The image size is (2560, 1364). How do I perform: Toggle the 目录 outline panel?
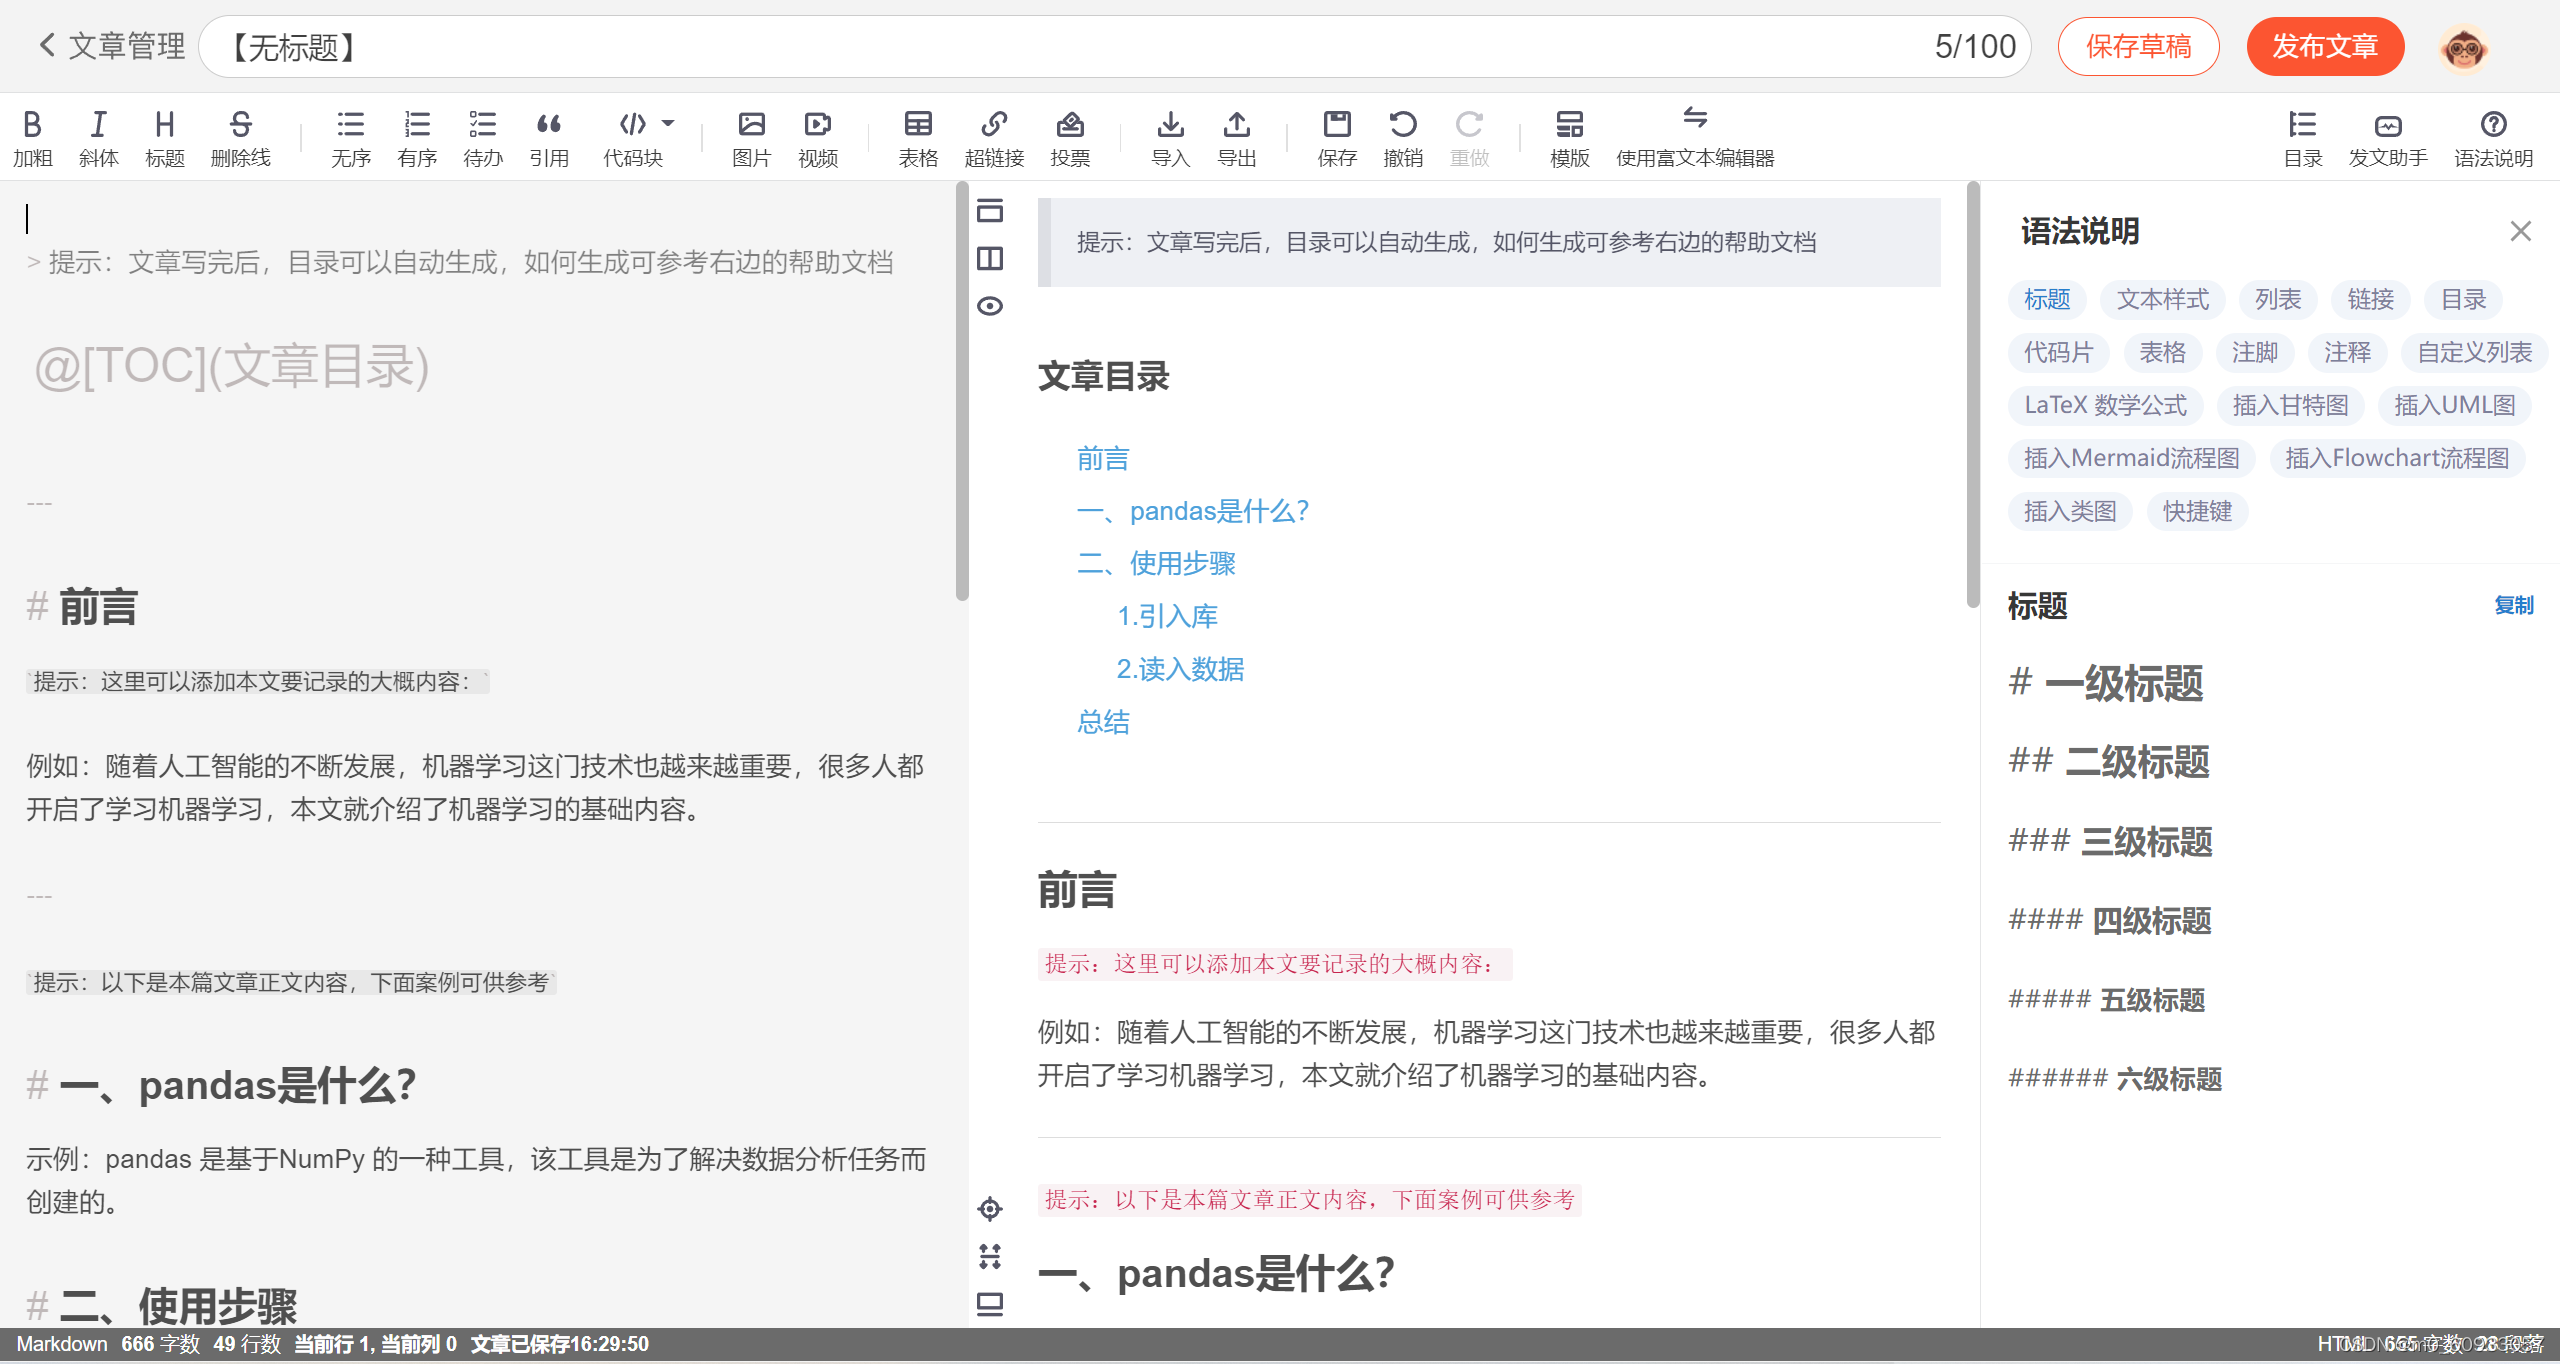(2302, 138)
